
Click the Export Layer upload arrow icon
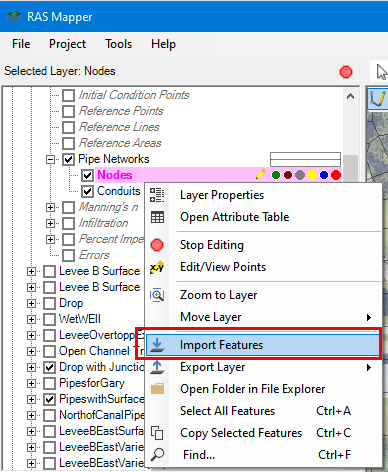click(157, 367)
